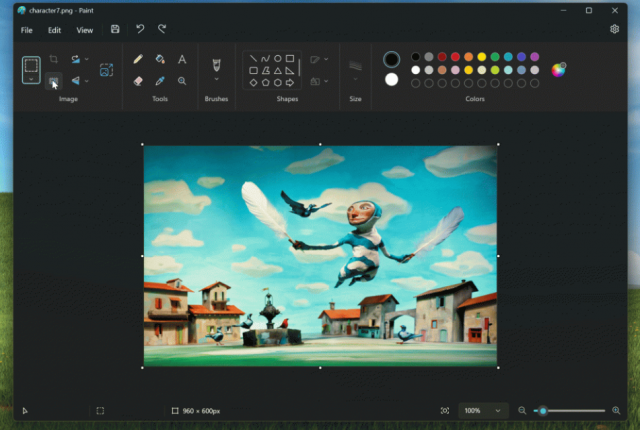Click the selection size indicator in status bar
The height and width of the screenshot is (430, 640).
(100, 410)
